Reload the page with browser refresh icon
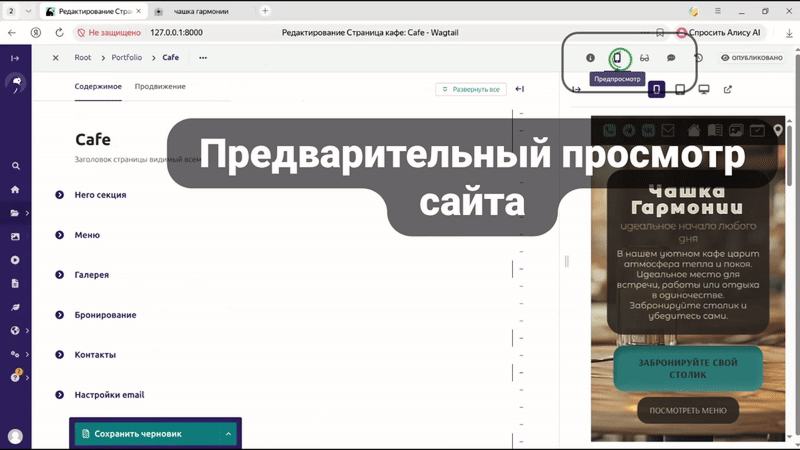This screenshot has height=450, width=800. 59,33
